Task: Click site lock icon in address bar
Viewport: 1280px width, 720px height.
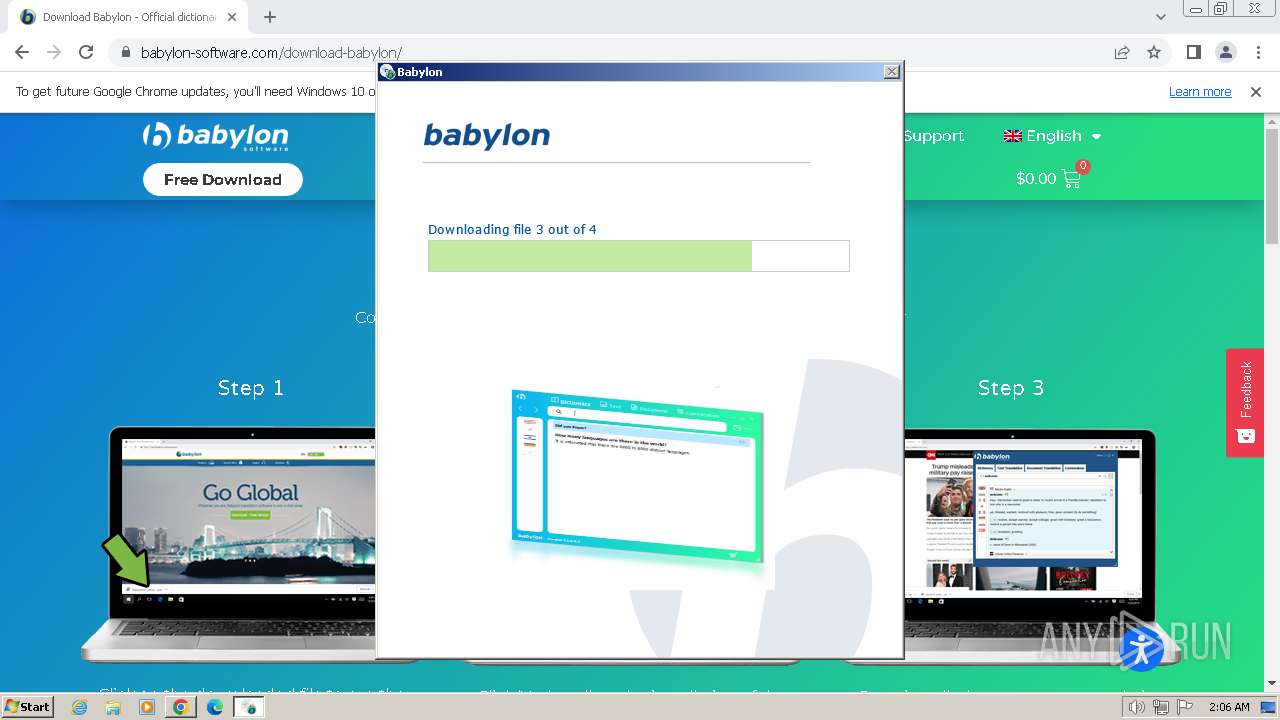Action: [126, 52]
